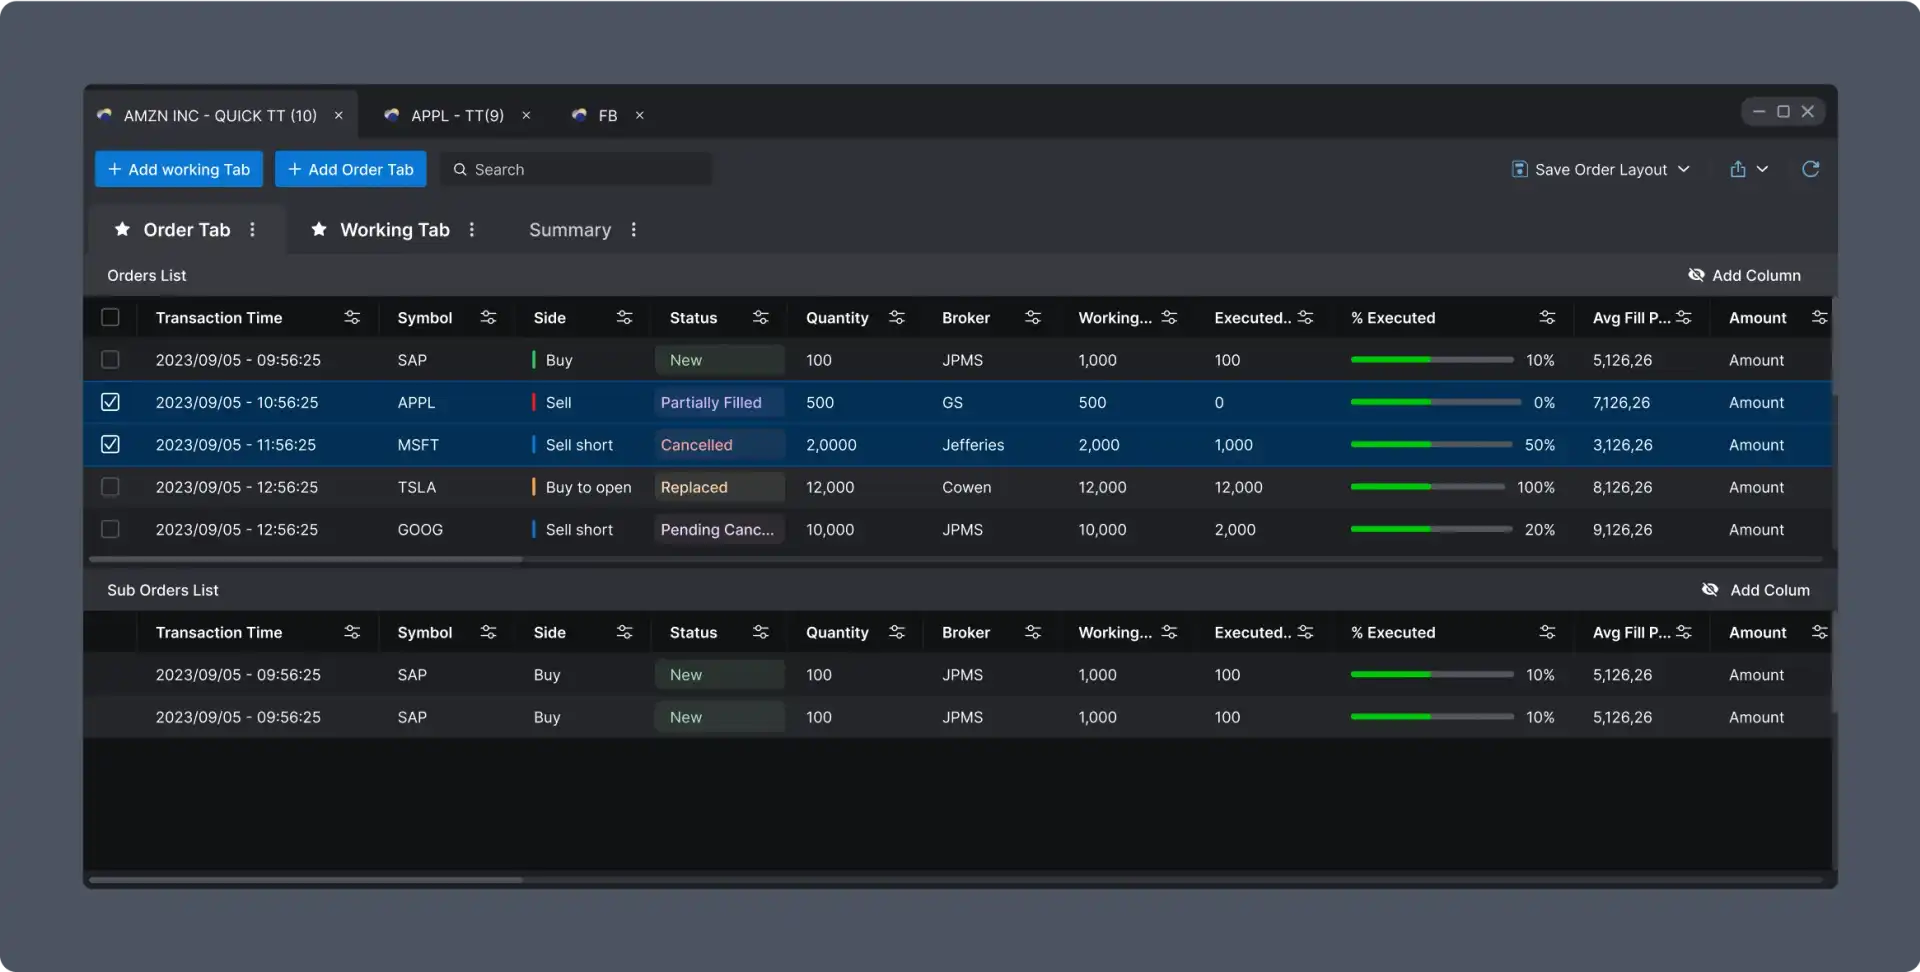Open filter settings for Orders List Side column
Image resolution: width=1920 pixels, height=972 pixels.
point(624,317)
